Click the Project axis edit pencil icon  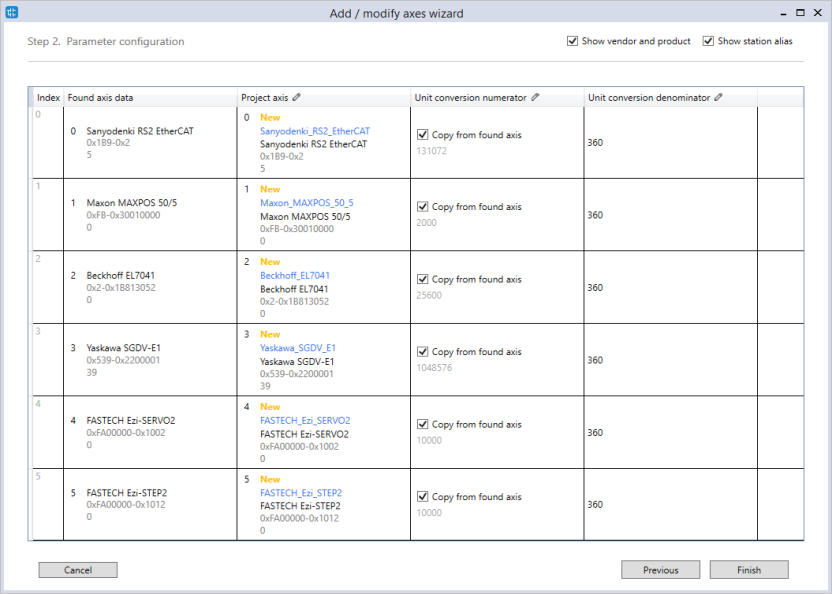click(297, 97)
